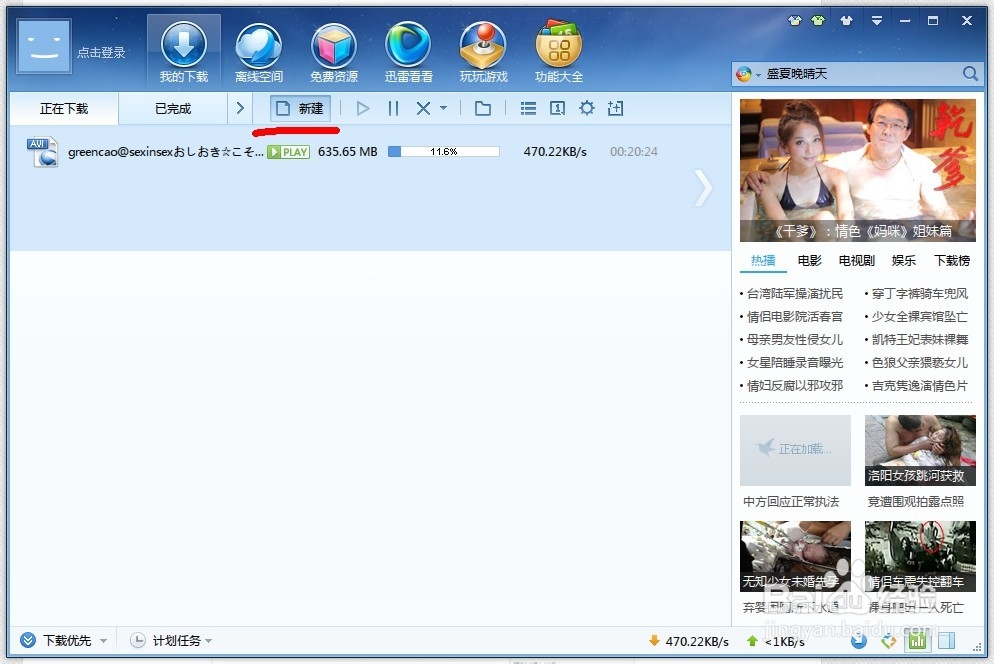Open 功能大全 feature grid icon
The height and width of the screenshot is (664, 994).
click(x=558, y=52)
